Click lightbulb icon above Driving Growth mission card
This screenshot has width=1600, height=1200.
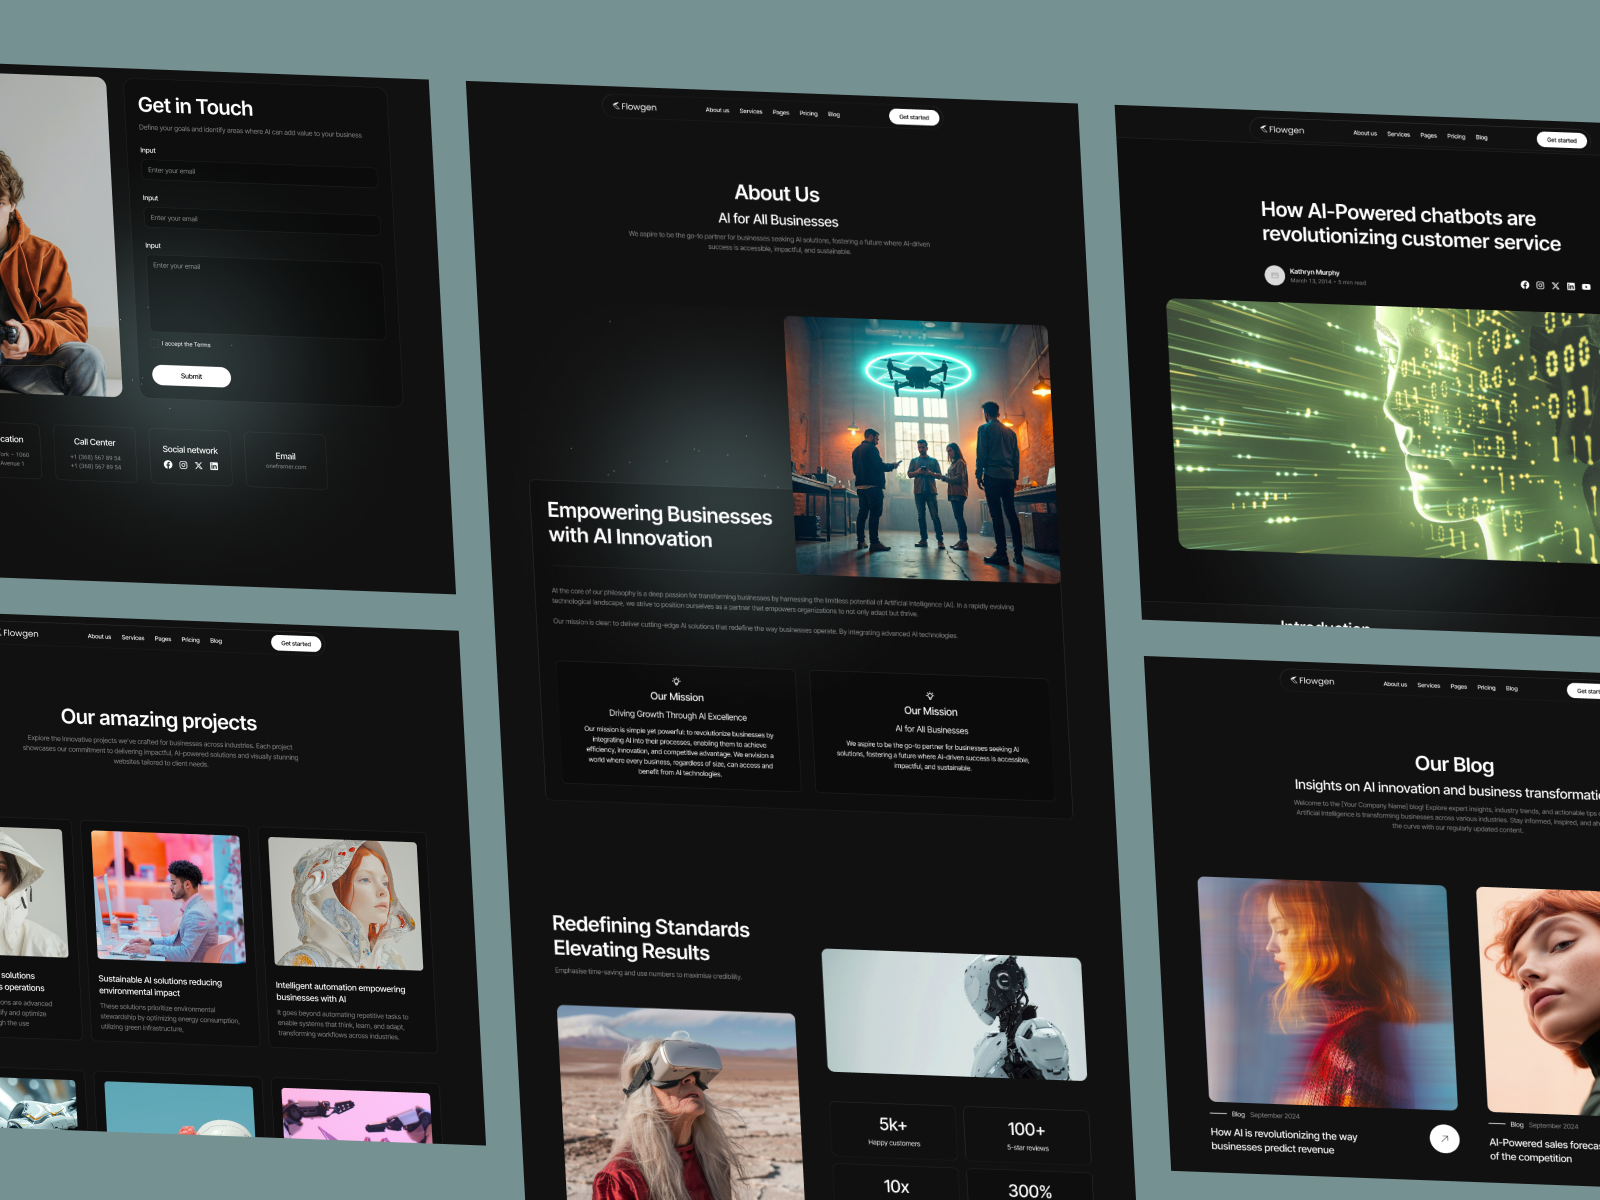[676, 681]
